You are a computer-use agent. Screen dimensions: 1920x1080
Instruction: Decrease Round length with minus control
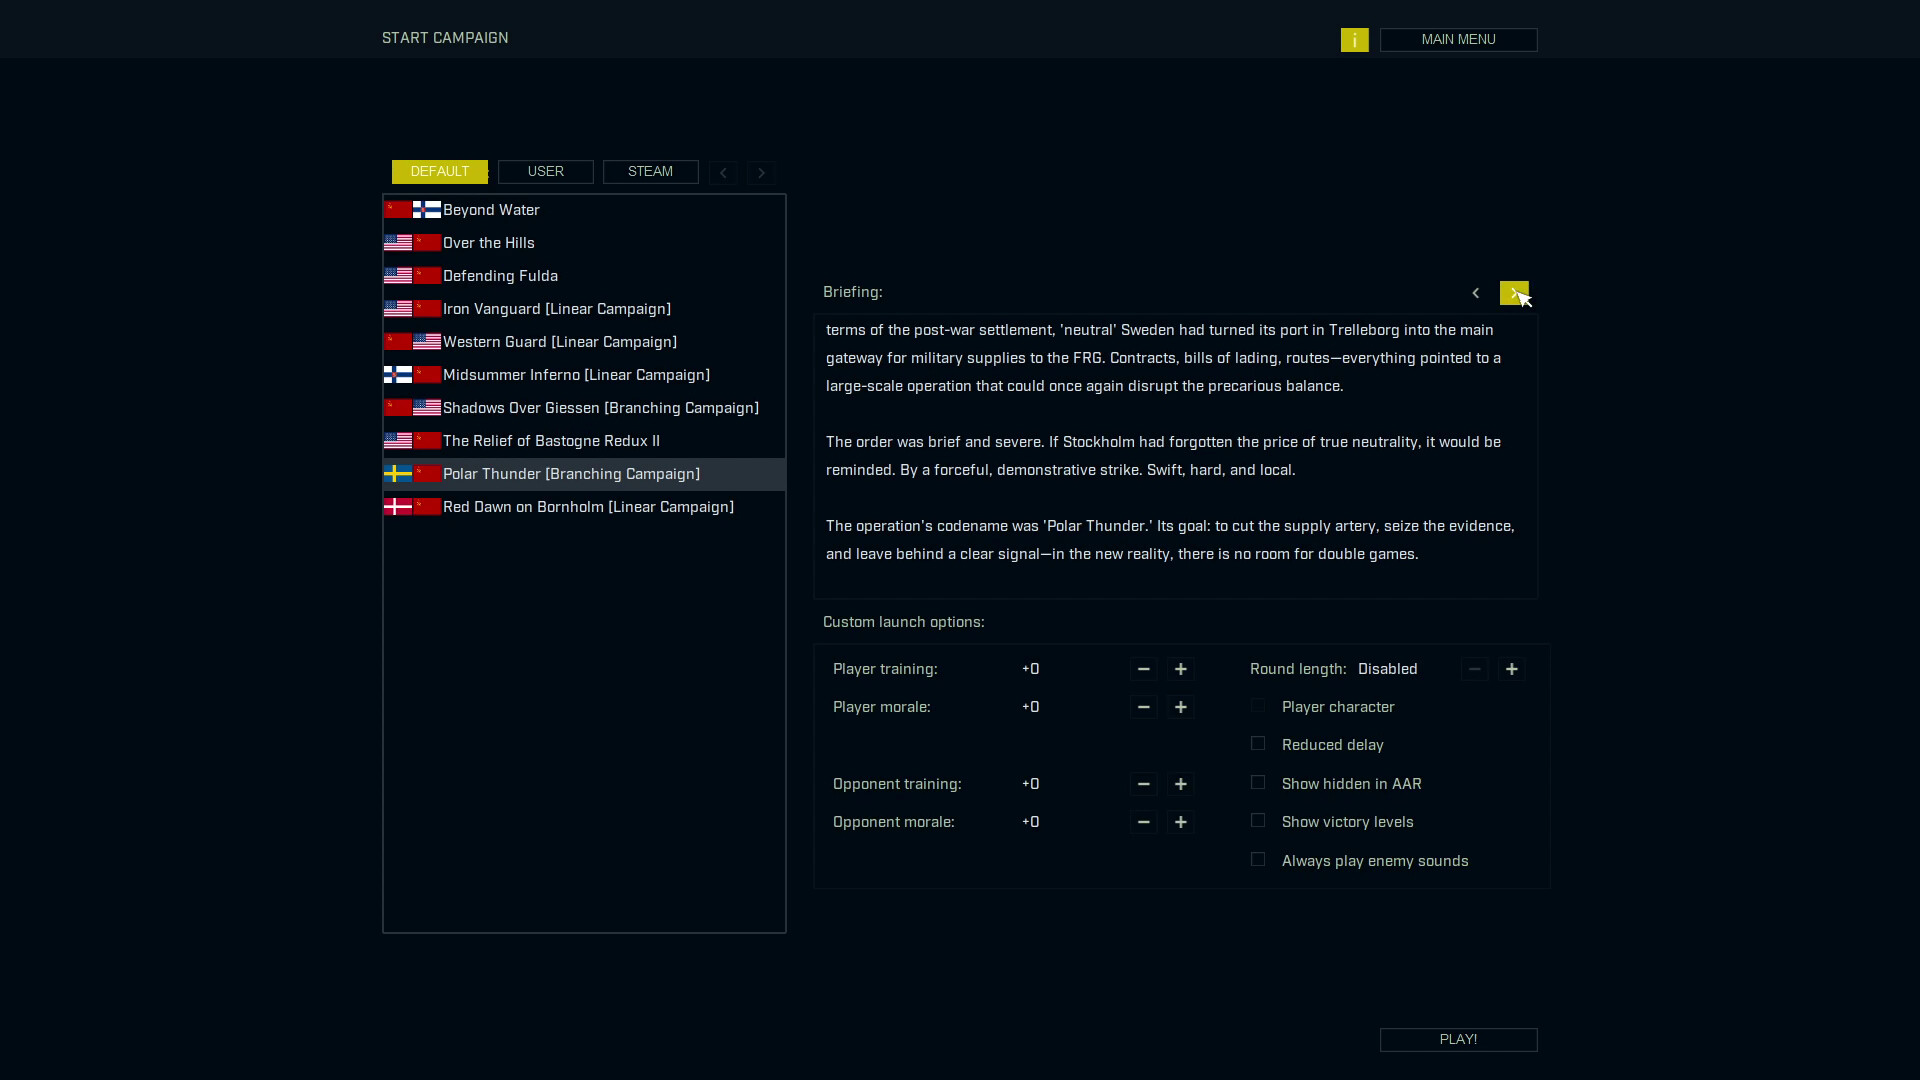(x=1475, y=670)
